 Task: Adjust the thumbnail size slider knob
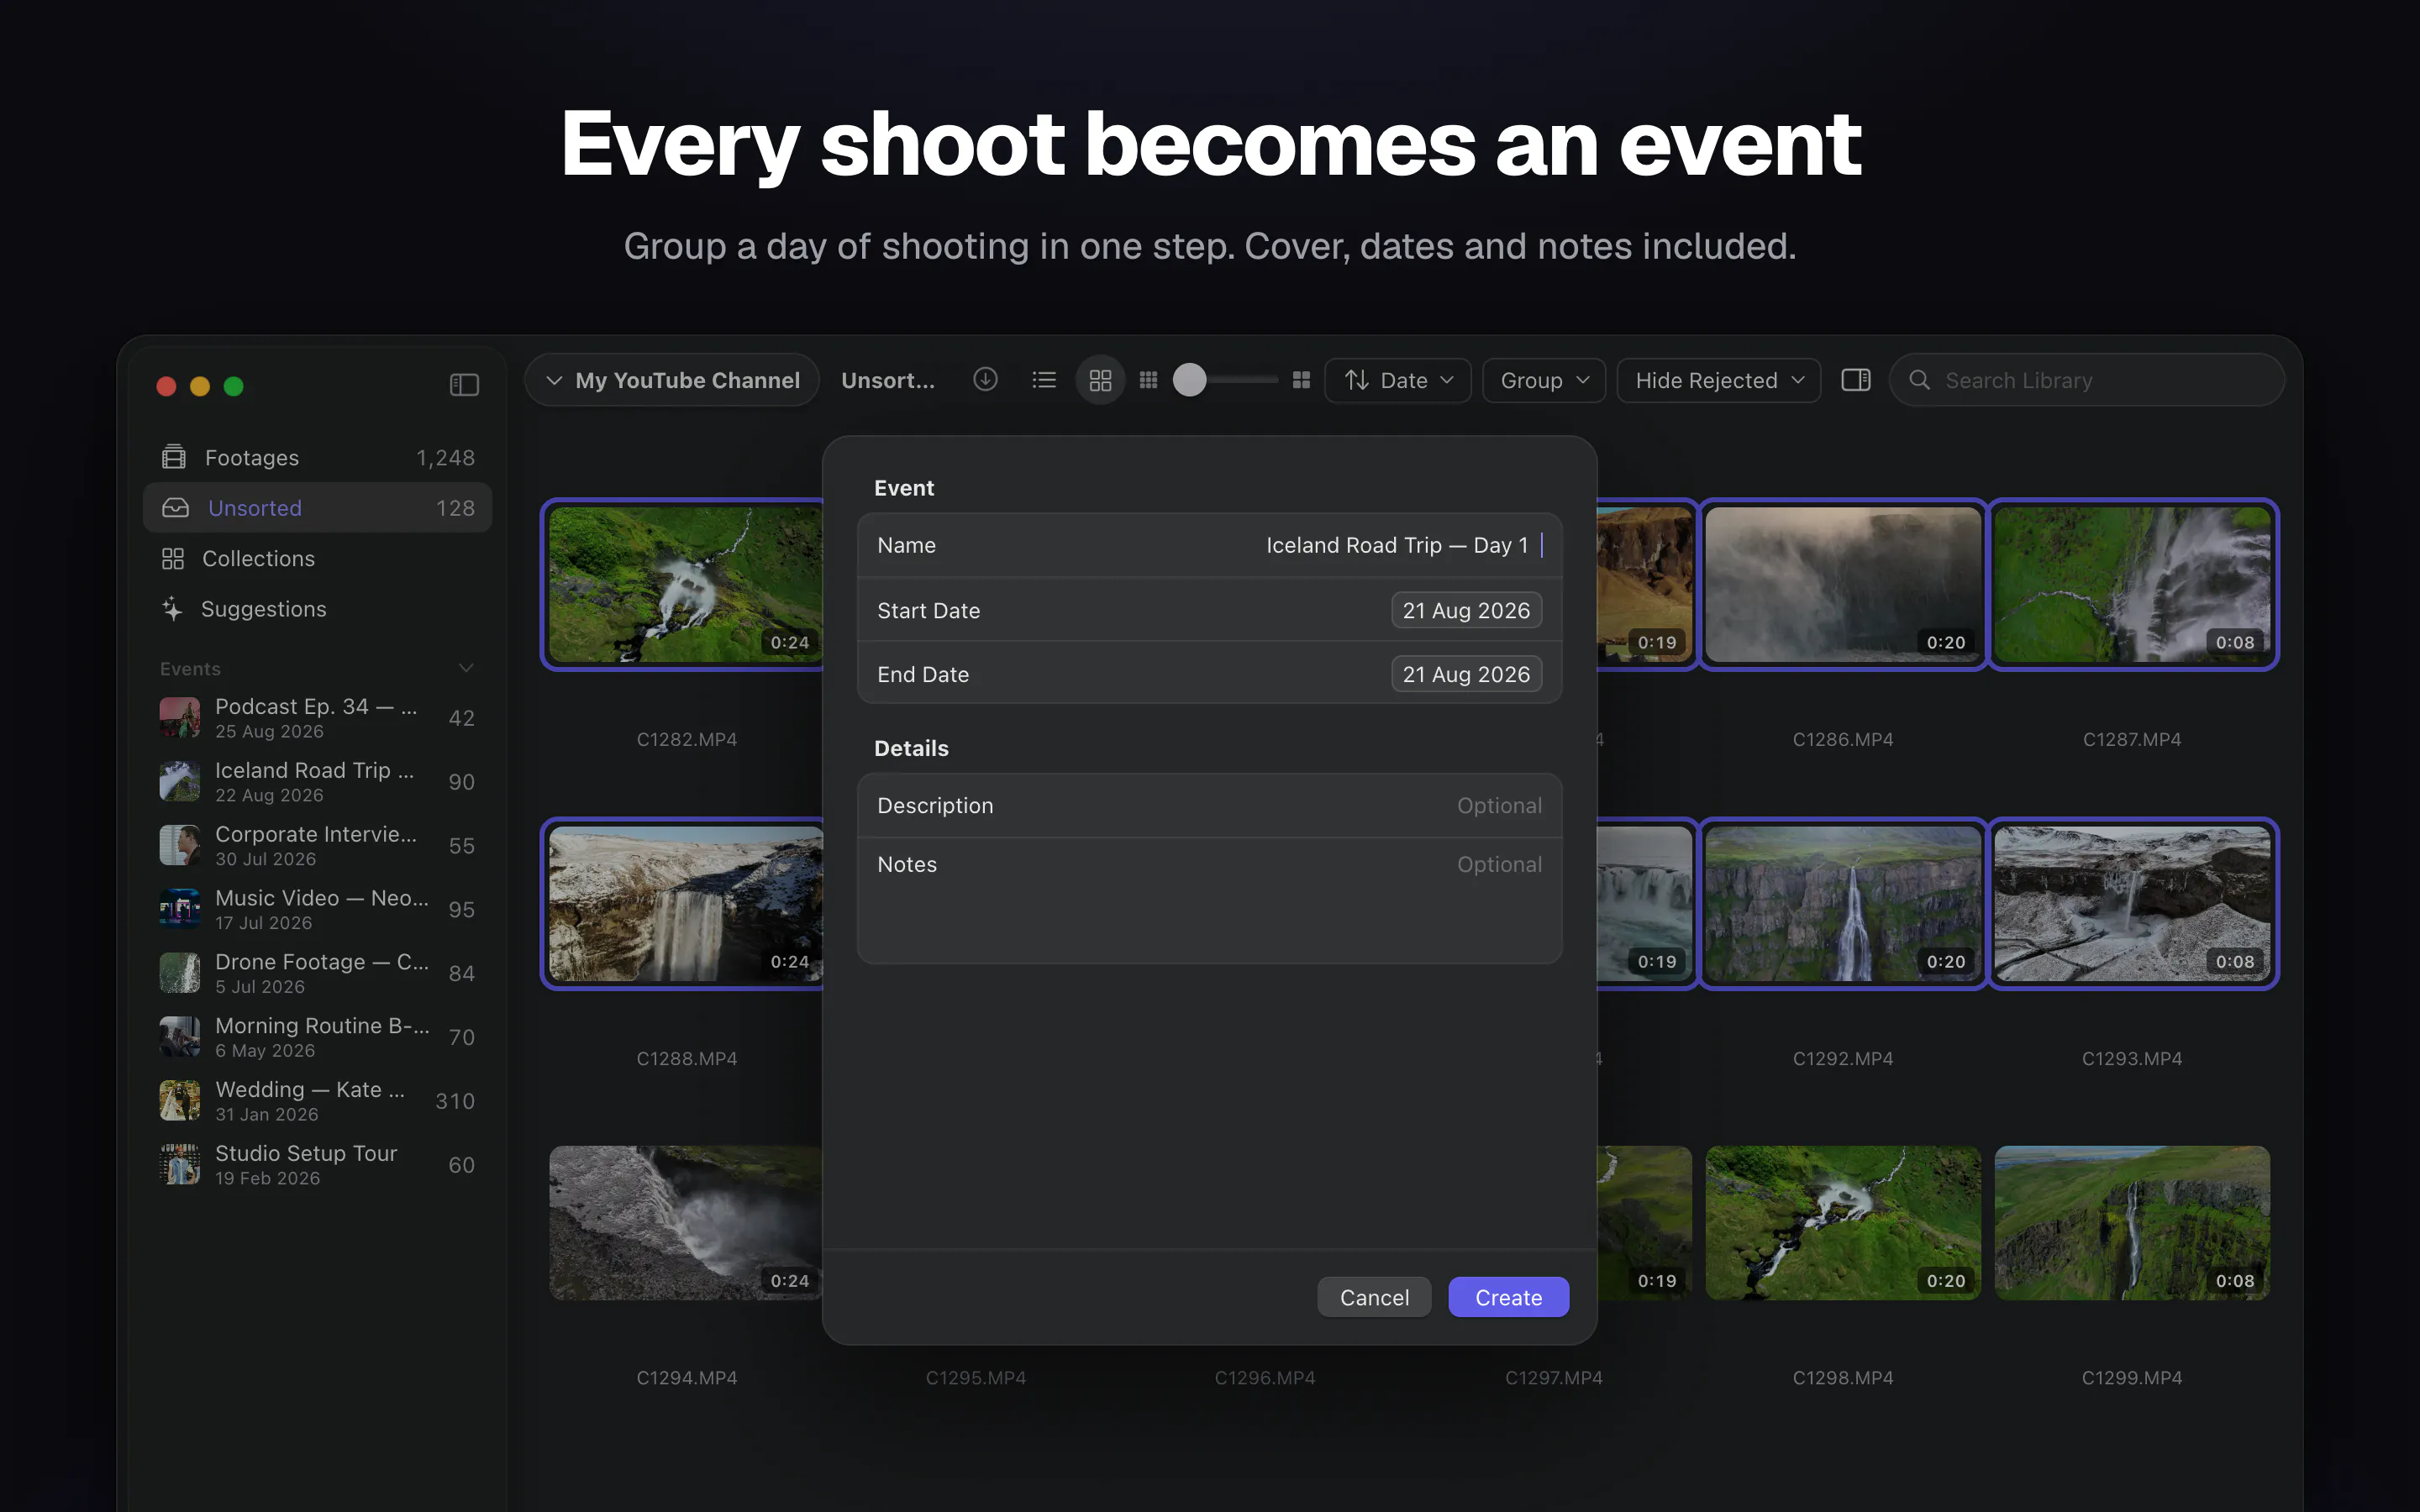pyautogui.click(x=1189, y=380)
